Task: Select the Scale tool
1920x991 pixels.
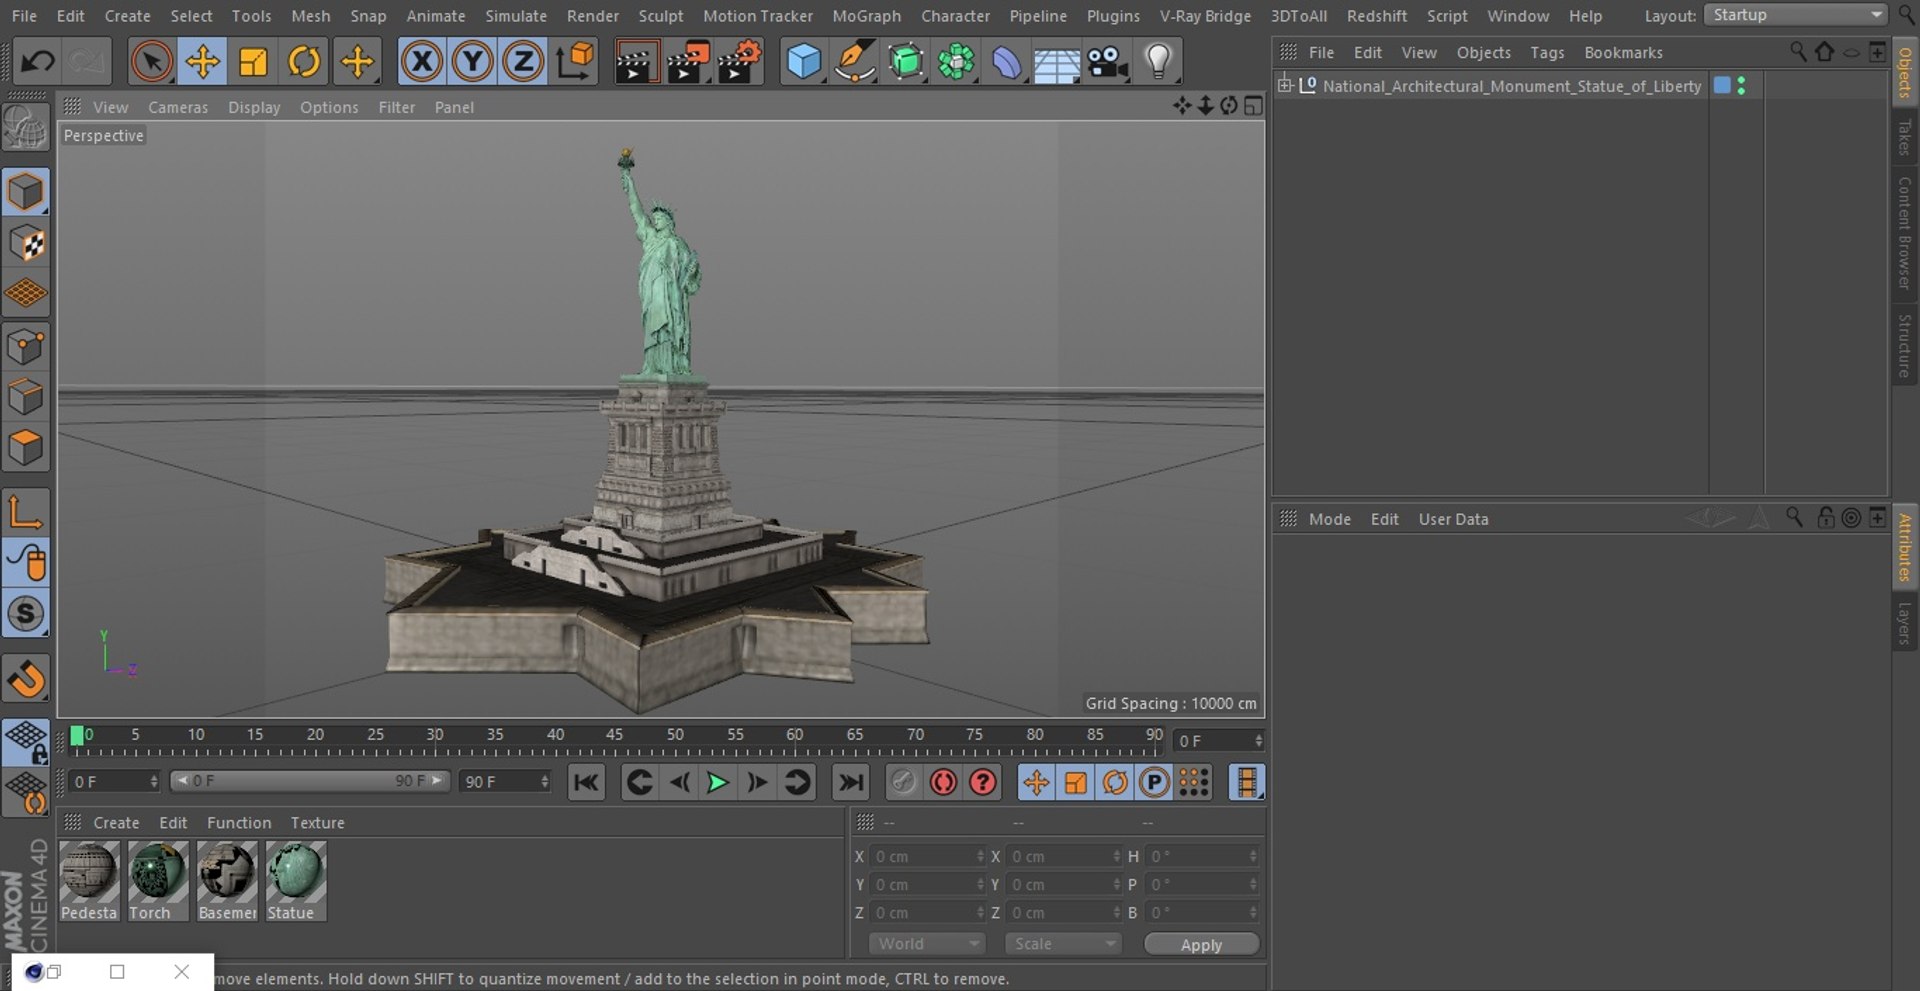Action: coord(253,62)
